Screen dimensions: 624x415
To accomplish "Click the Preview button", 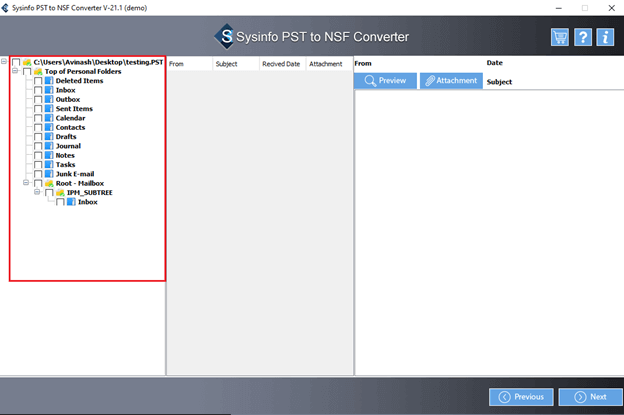I will point(385,81).
